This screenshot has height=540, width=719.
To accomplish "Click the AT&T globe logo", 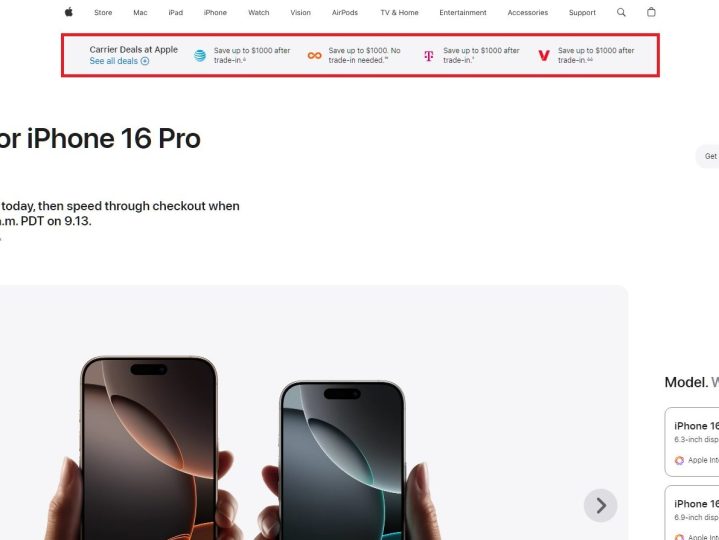I will (x=200, y=55).
